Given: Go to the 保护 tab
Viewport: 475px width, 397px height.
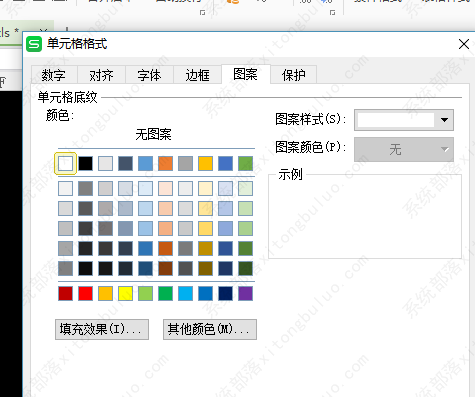Looking at the screenshot, I should point(294,75).
